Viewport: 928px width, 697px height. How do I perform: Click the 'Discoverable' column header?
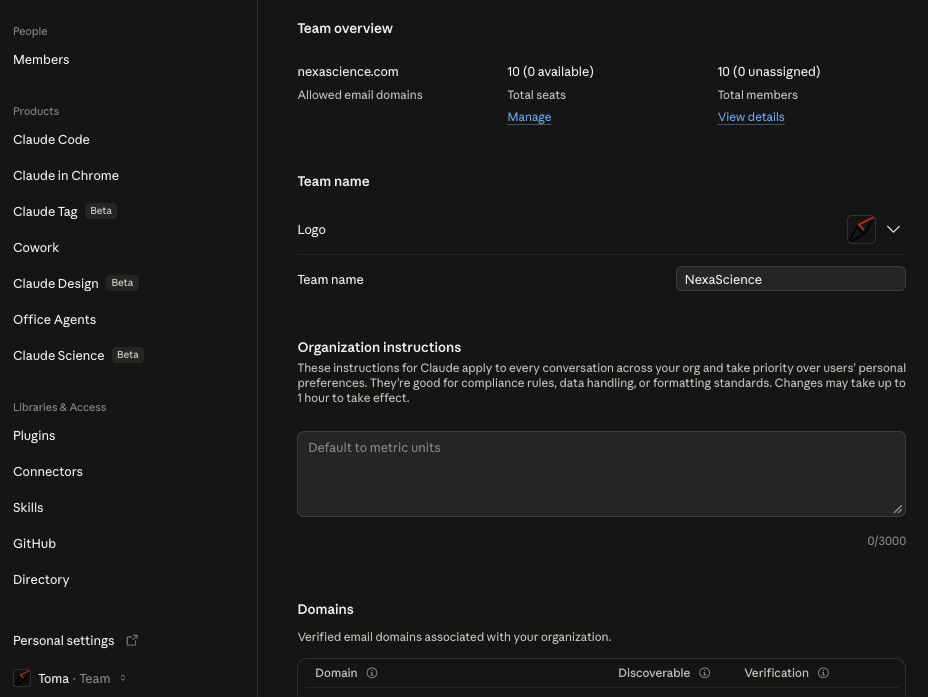point(654,673)
